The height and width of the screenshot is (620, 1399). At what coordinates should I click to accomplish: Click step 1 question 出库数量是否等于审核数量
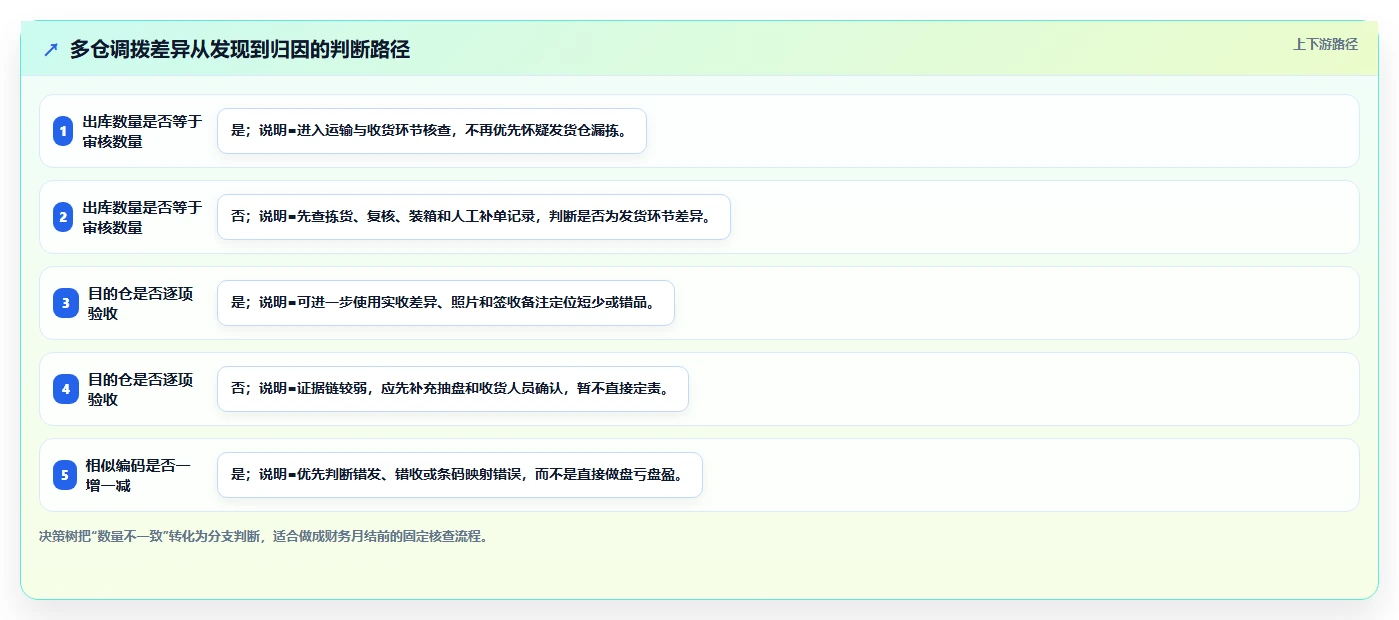[142, 131]
